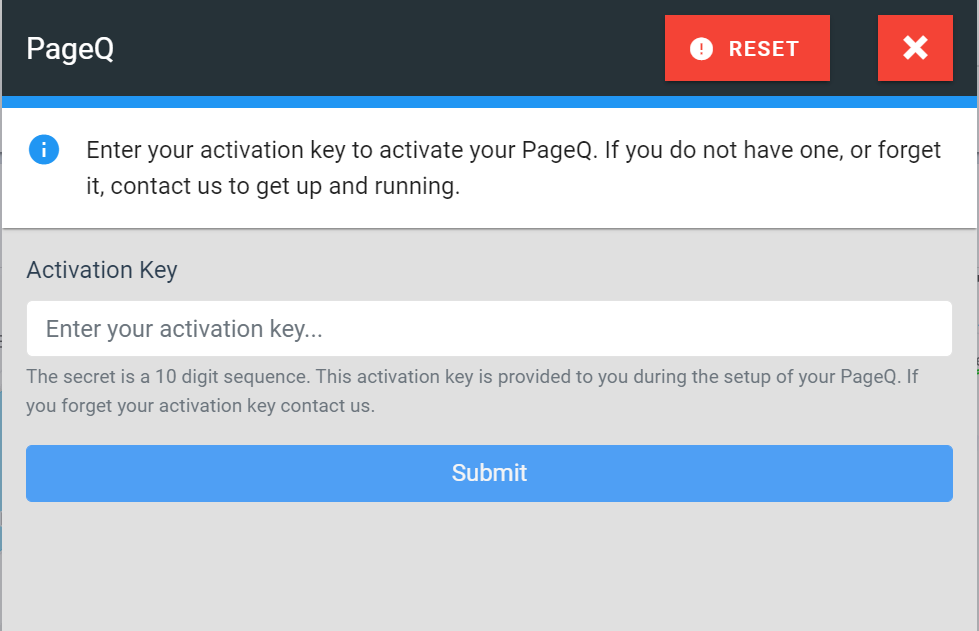Focus the activation key input field
The image size is (979, 631).
(489, 329)
